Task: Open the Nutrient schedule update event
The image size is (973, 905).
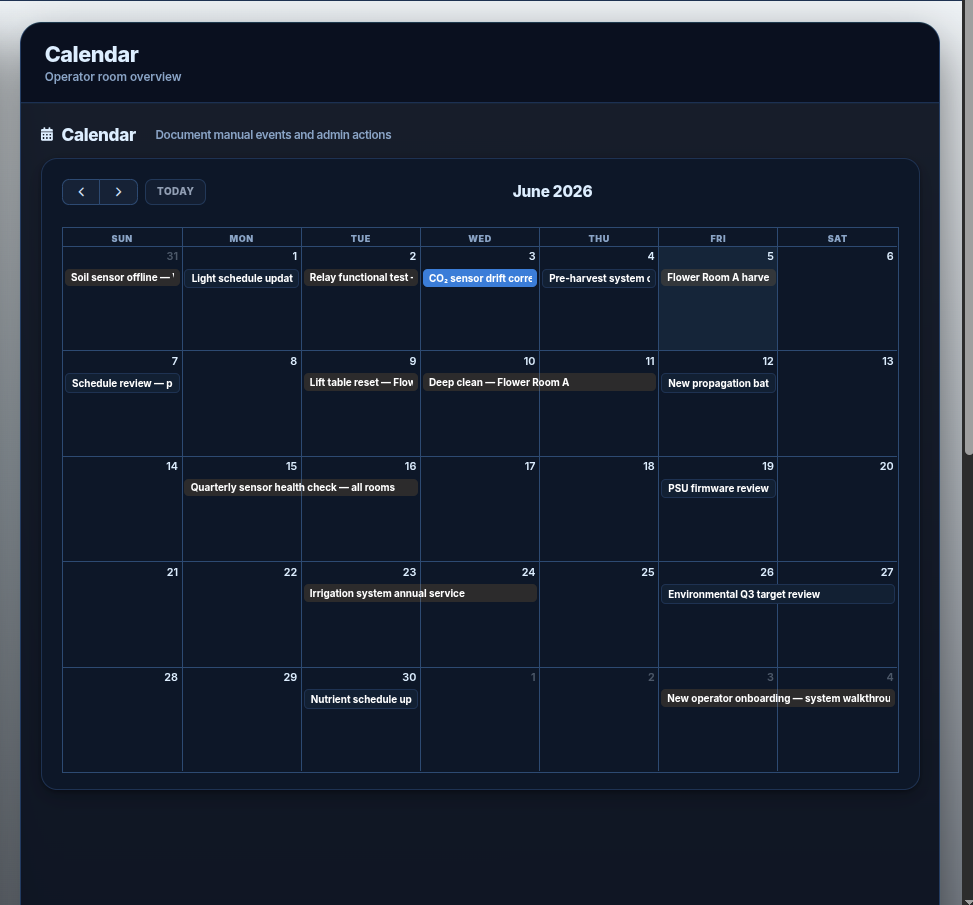Action: [x=361, y=699]
